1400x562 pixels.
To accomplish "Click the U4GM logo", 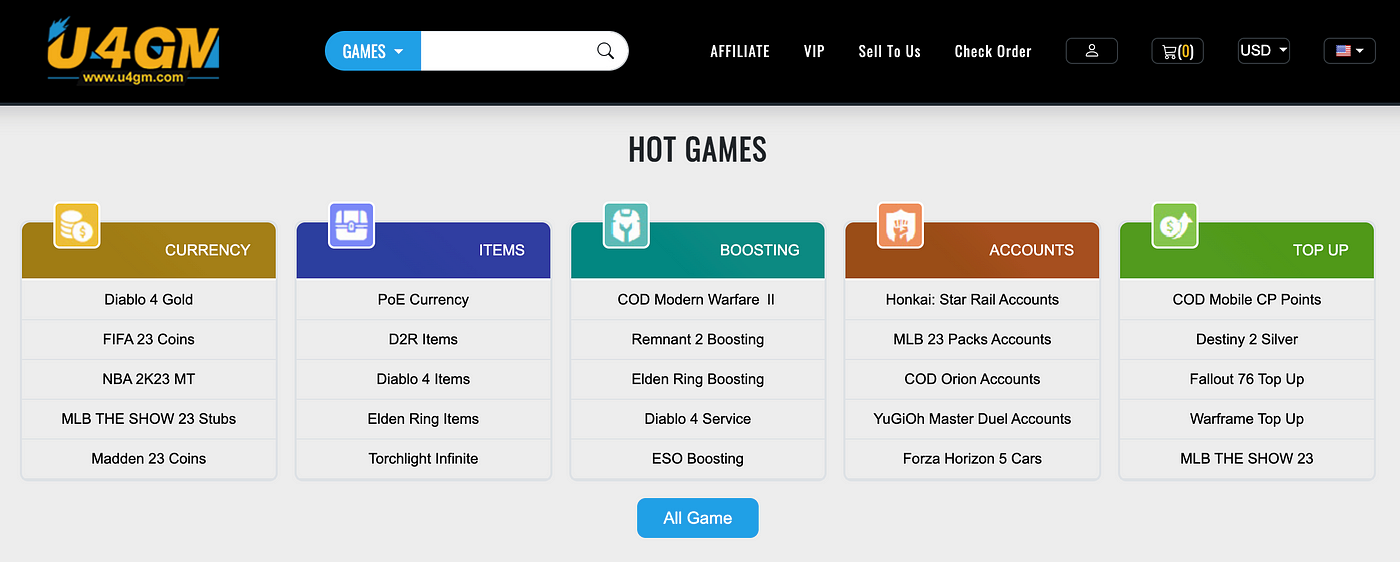I will [133, 52].
